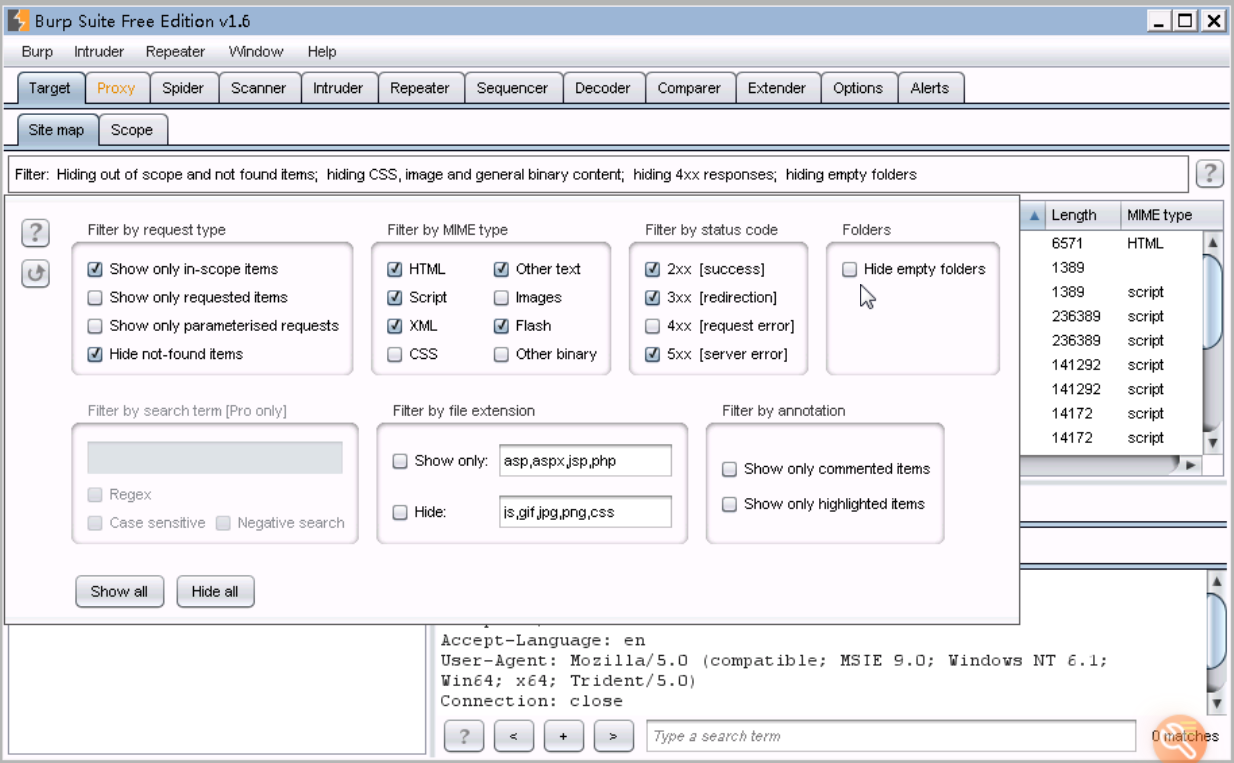
Task: Click the filter help question mark icon
Action: [x=36, y=233]
